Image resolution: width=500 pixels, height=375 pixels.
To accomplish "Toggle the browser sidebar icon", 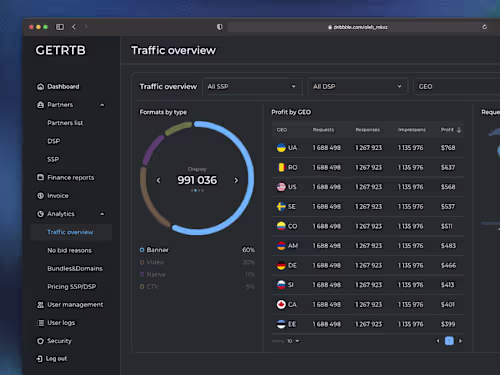I will pos(60,27).
